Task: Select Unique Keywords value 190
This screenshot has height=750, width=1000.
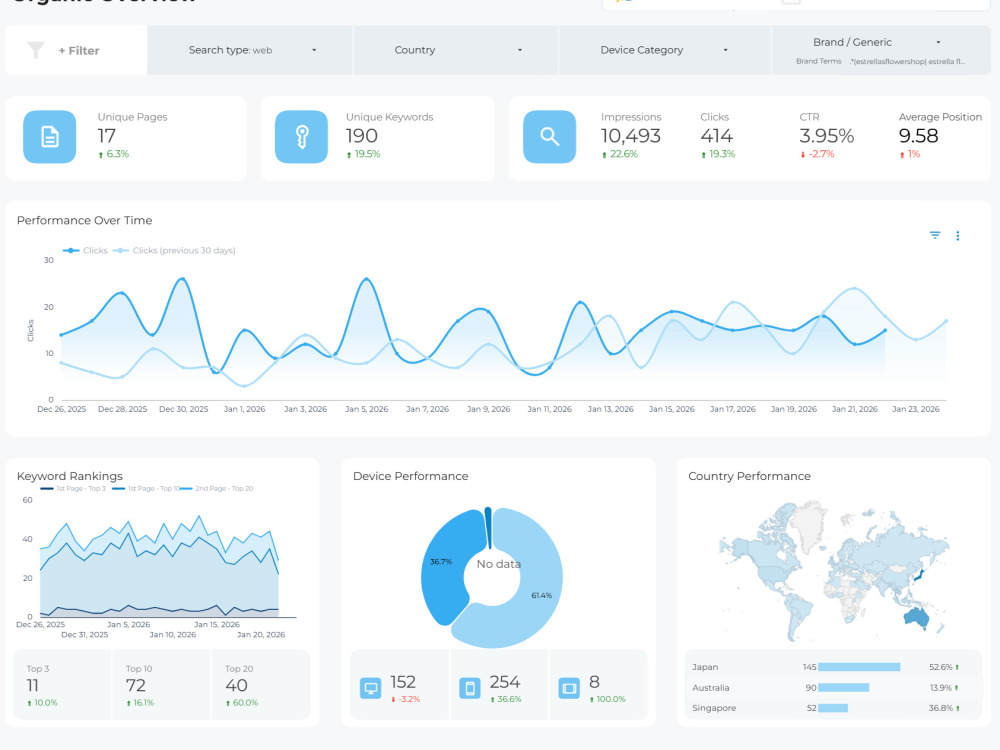Action: coord(362,136)
